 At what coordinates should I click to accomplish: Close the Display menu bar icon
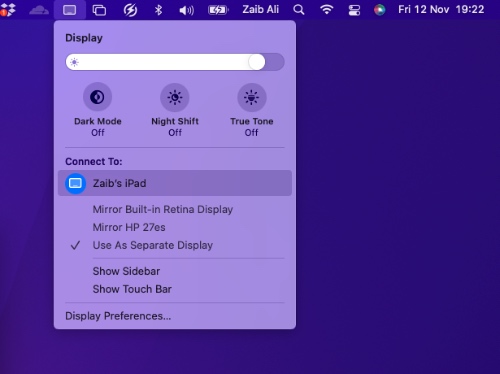[69, 10]
